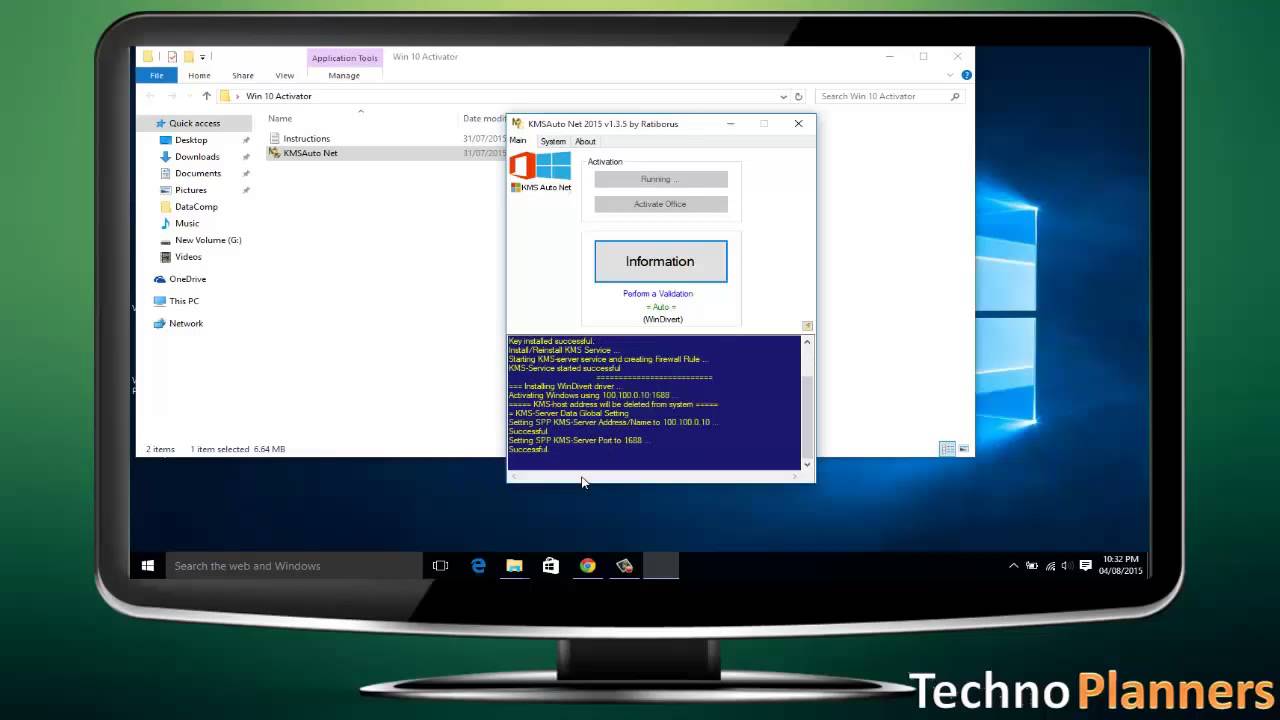Open Task View on the taskbar

click(x=440, y=566)
